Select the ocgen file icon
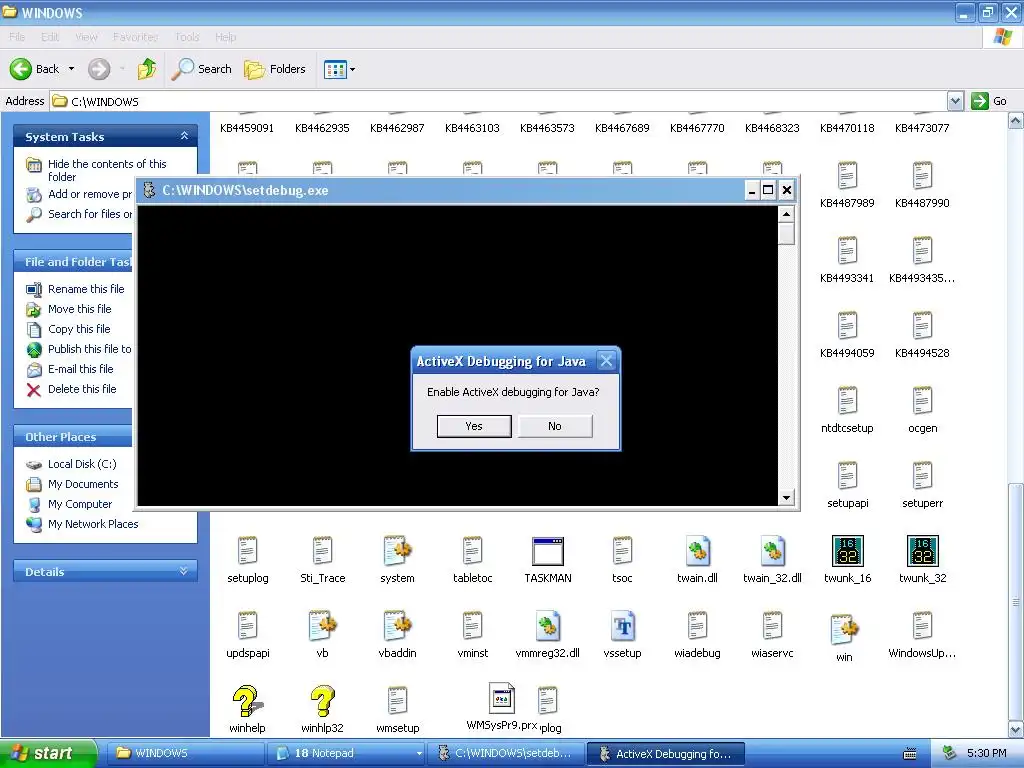The height and width of the screenshot is (768, 1024). click(922, 401)
